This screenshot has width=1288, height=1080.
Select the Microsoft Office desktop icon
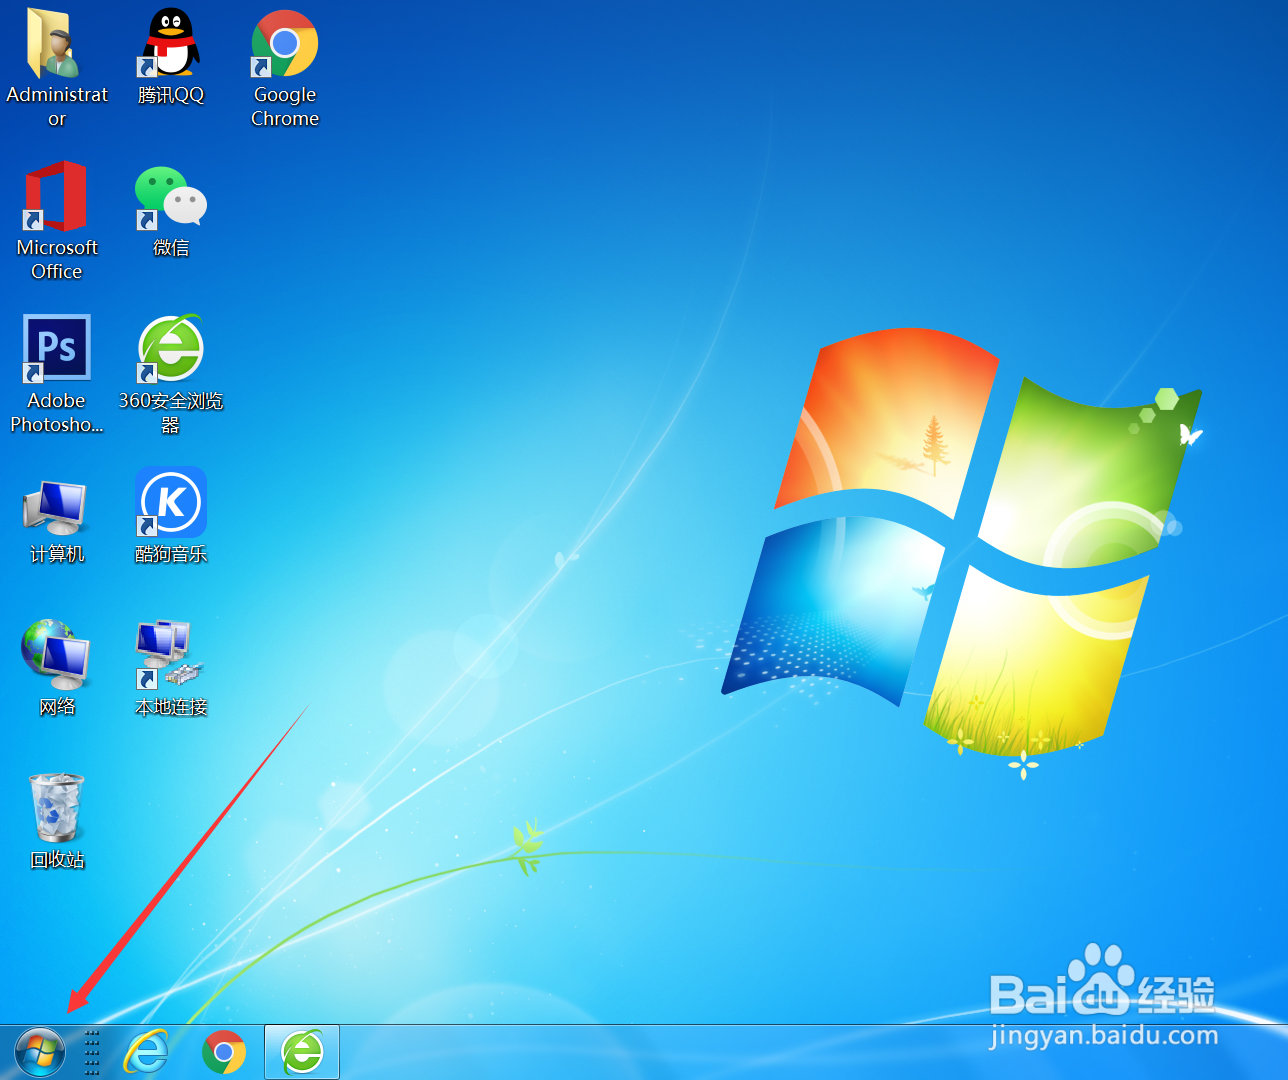[56, 196]
